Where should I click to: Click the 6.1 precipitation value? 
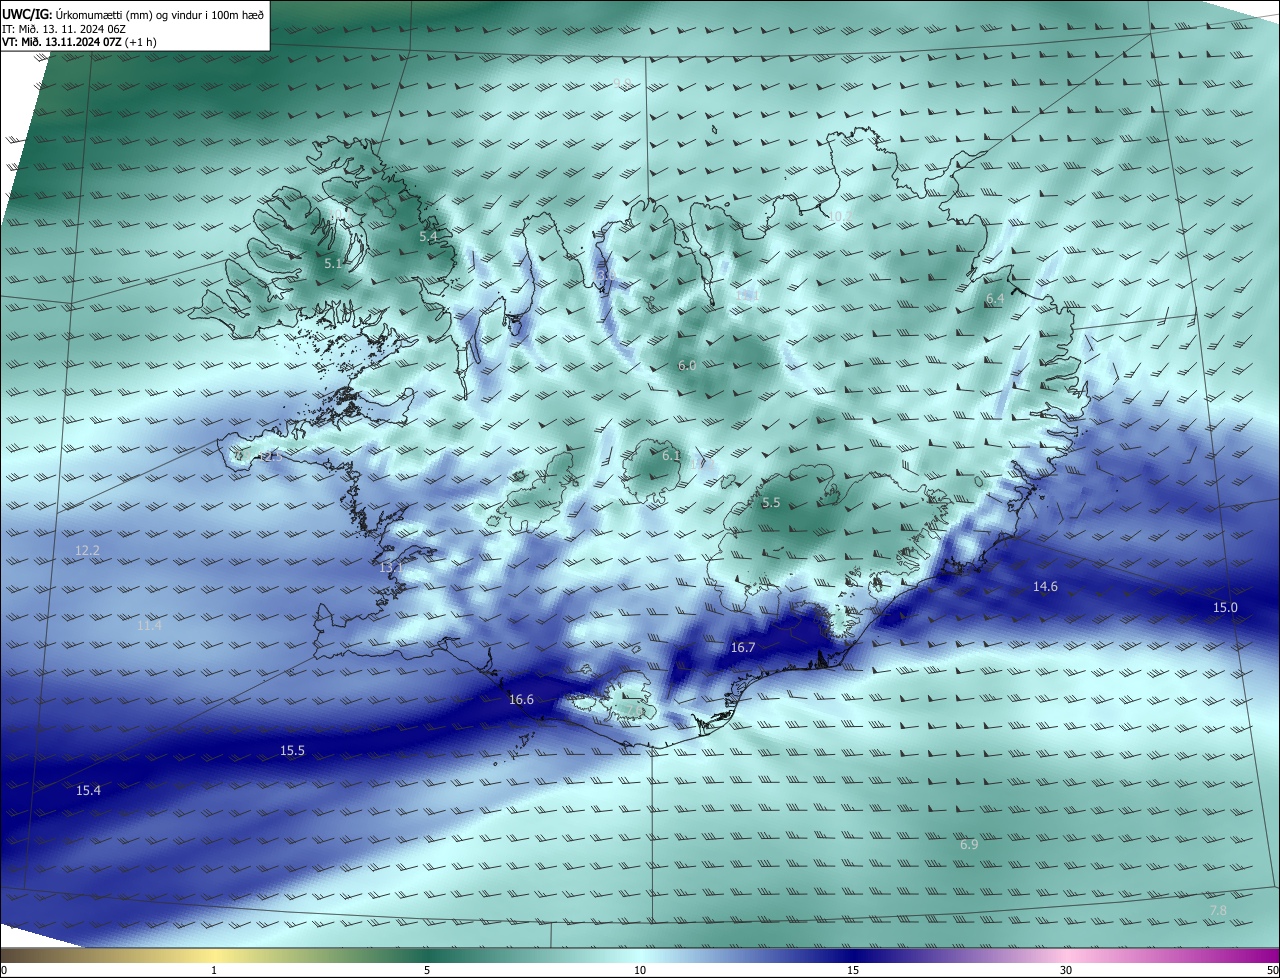[x=671, y=456]
